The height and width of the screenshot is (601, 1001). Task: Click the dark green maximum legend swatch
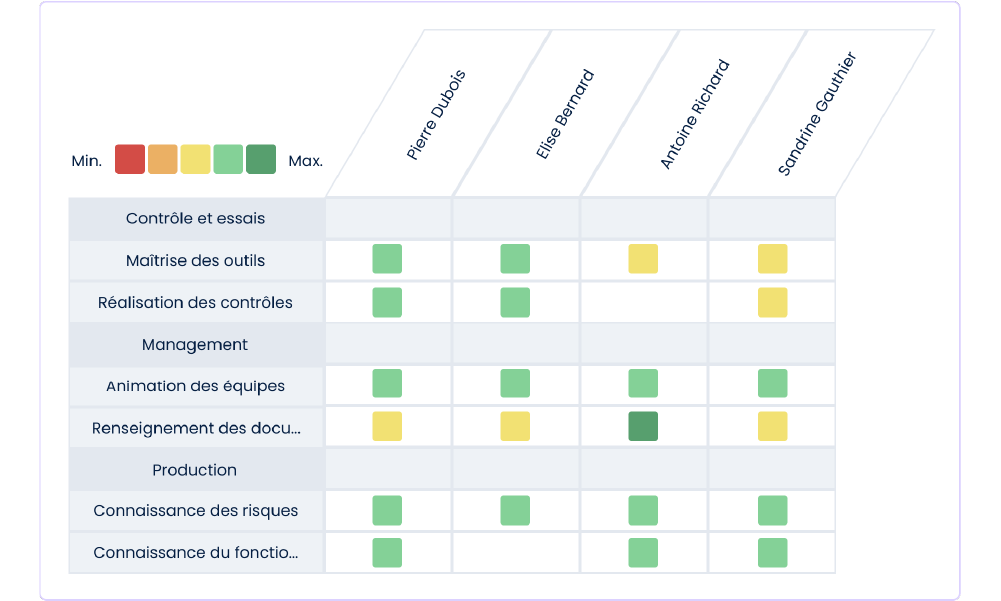coord(261,159)
